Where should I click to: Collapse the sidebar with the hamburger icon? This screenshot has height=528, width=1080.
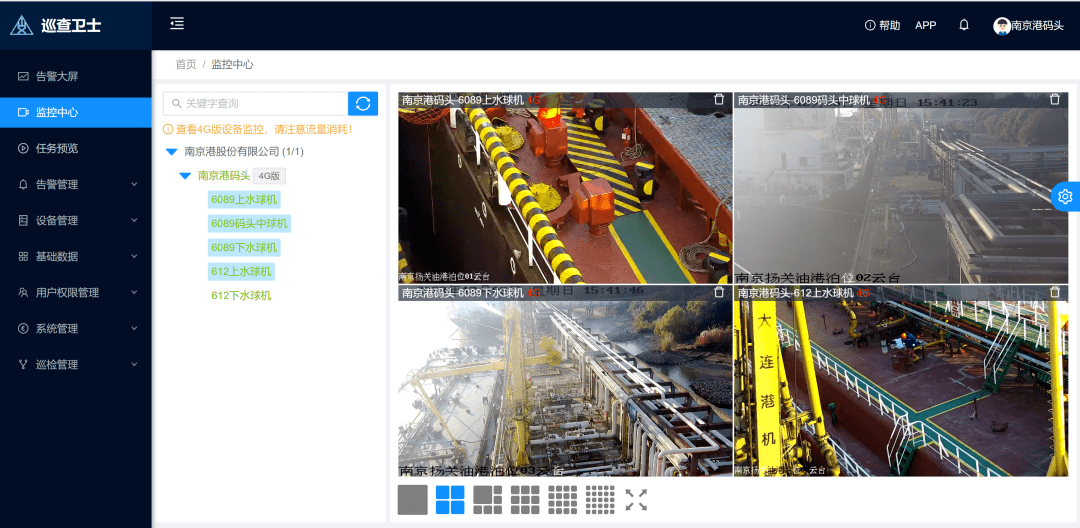[x=177, y=24]
